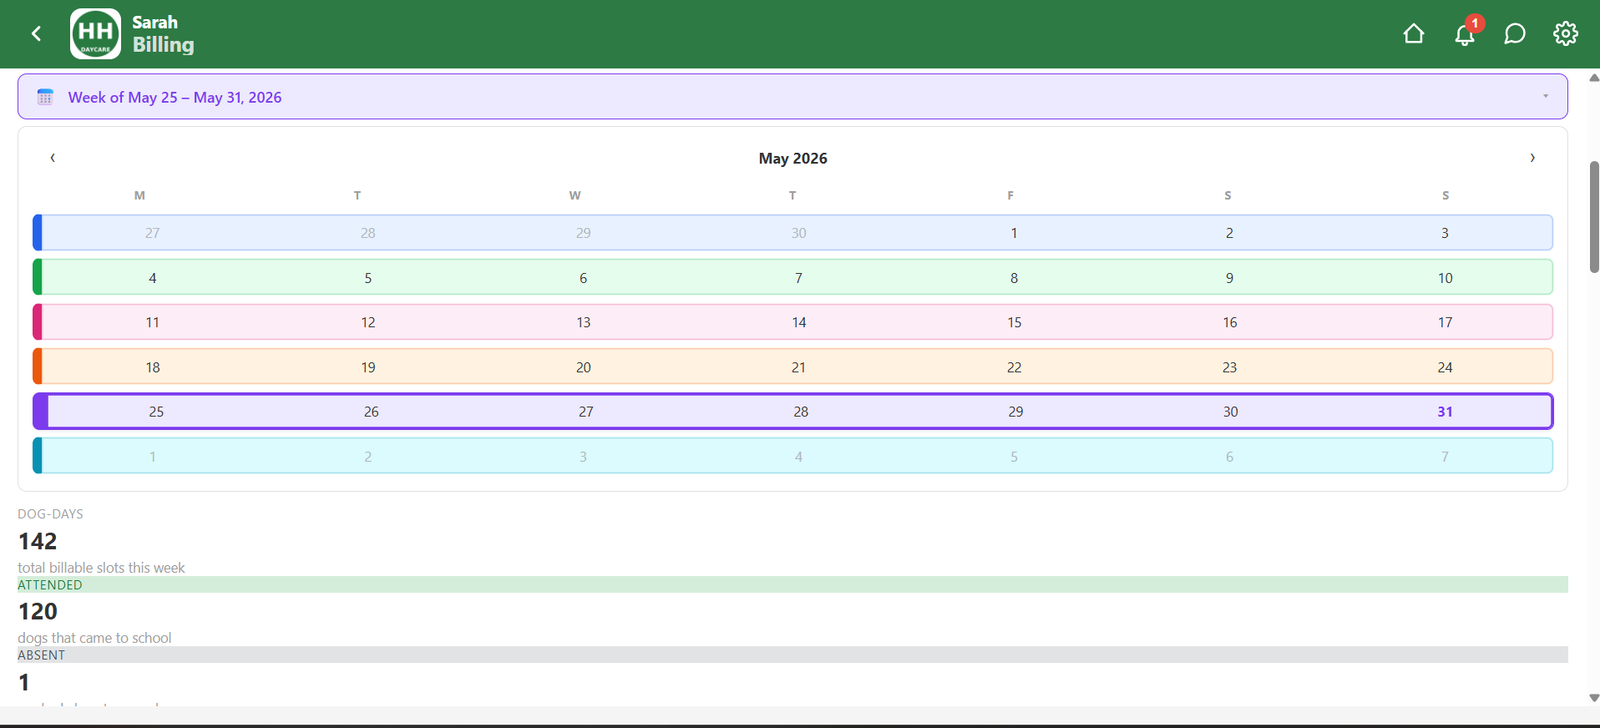Select the orange week color marker

point(37,366)
